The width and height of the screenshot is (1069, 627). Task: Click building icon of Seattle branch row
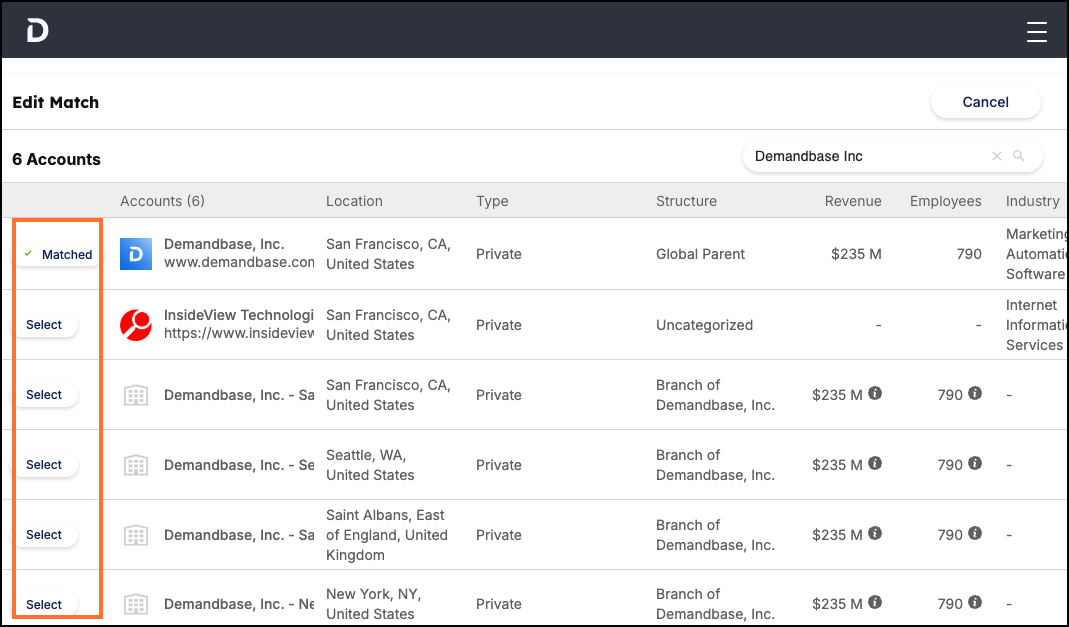136,465
